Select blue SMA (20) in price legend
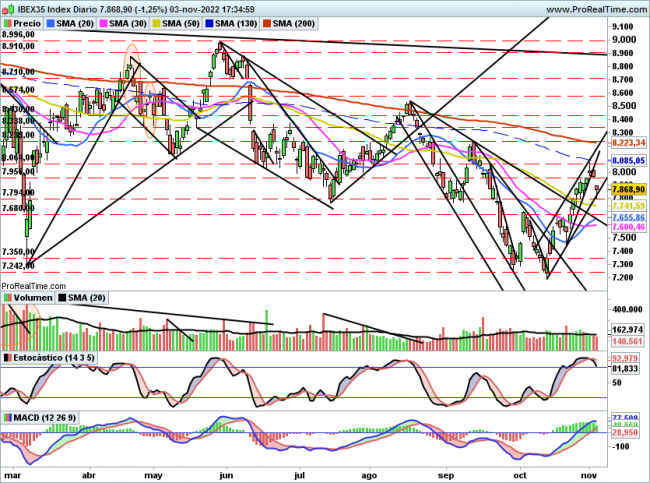Image resolution: width=650 pixels, height=483 pixels. pos(70,24)
